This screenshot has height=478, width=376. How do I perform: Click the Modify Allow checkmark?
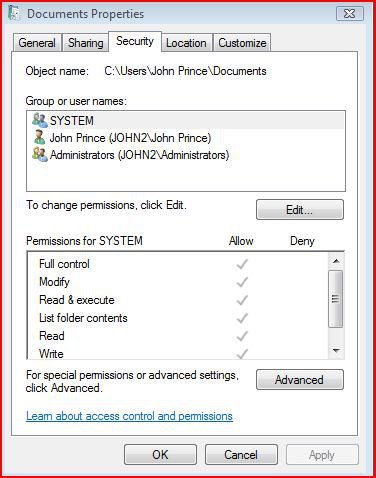tap(242, 282)
